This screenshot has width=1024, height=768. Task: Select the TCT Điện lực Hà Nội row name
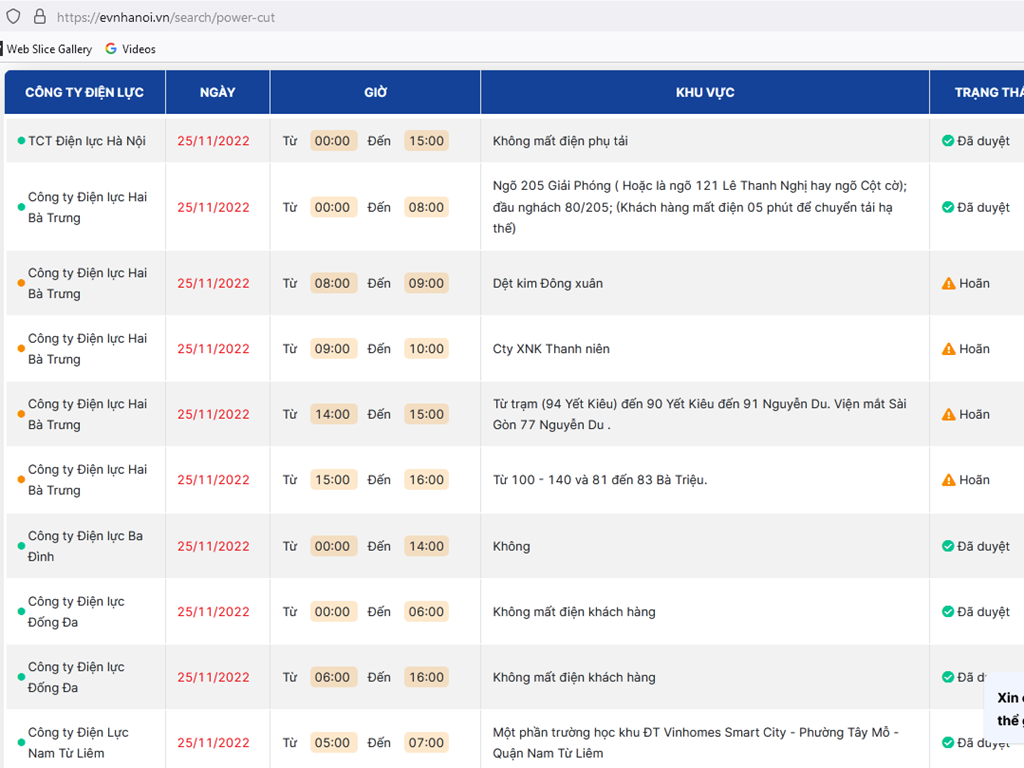pos(87,141)
